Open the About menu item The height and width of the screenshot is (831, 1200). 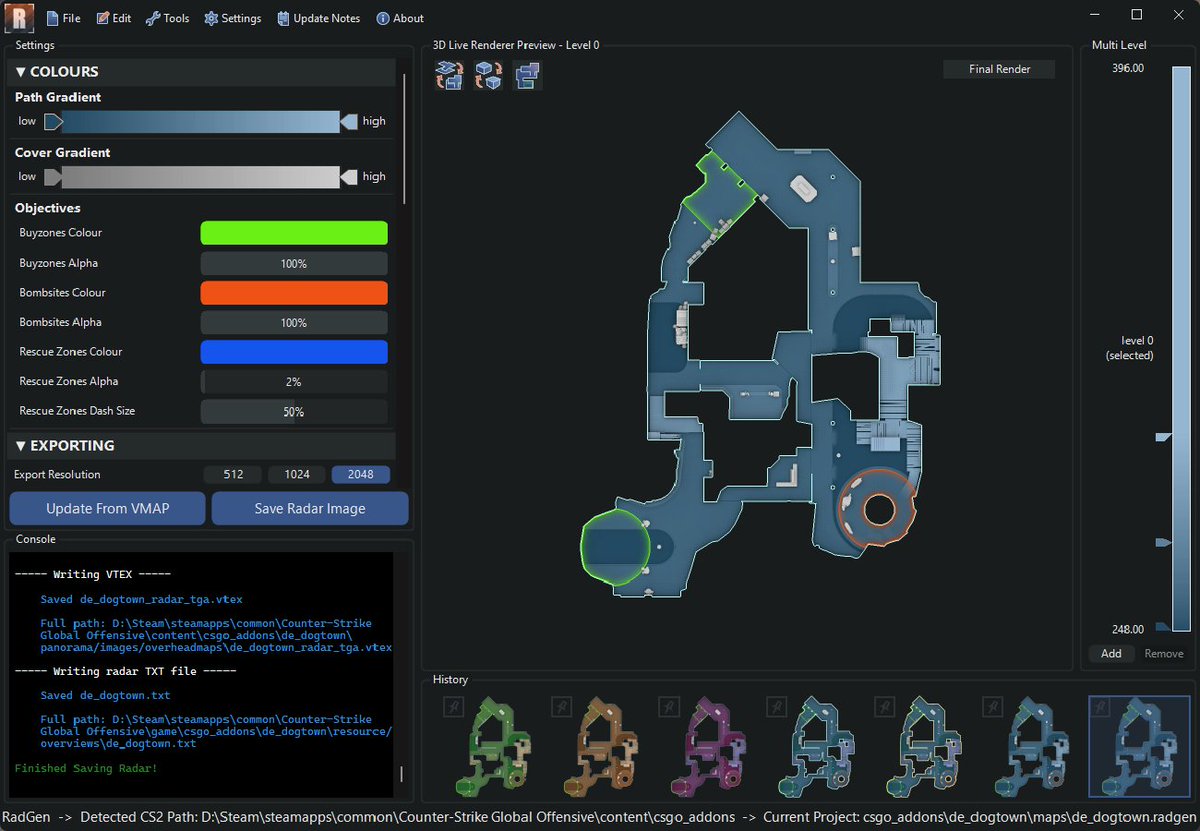click(x=400, y=18)
